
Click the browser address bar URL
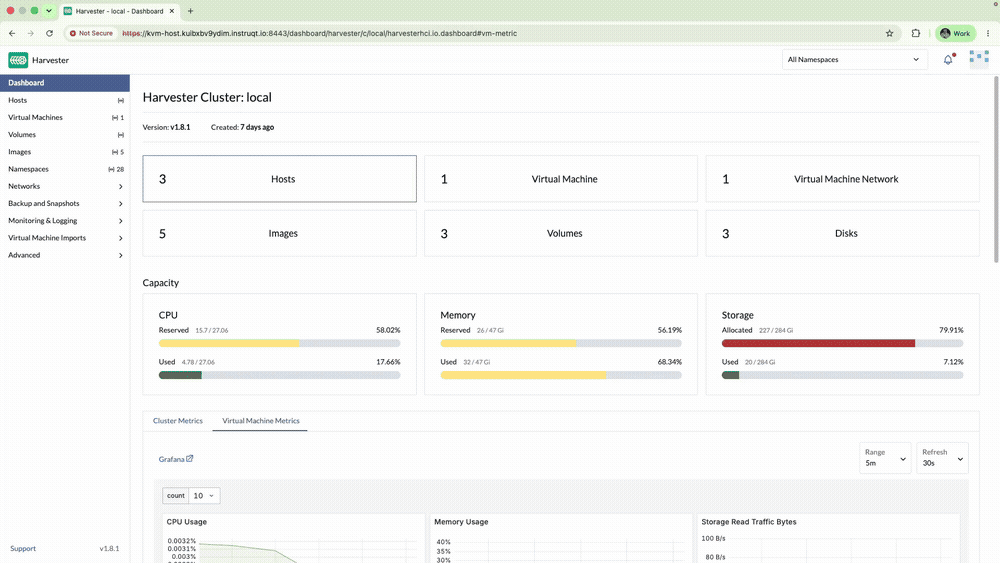point(320,33)
